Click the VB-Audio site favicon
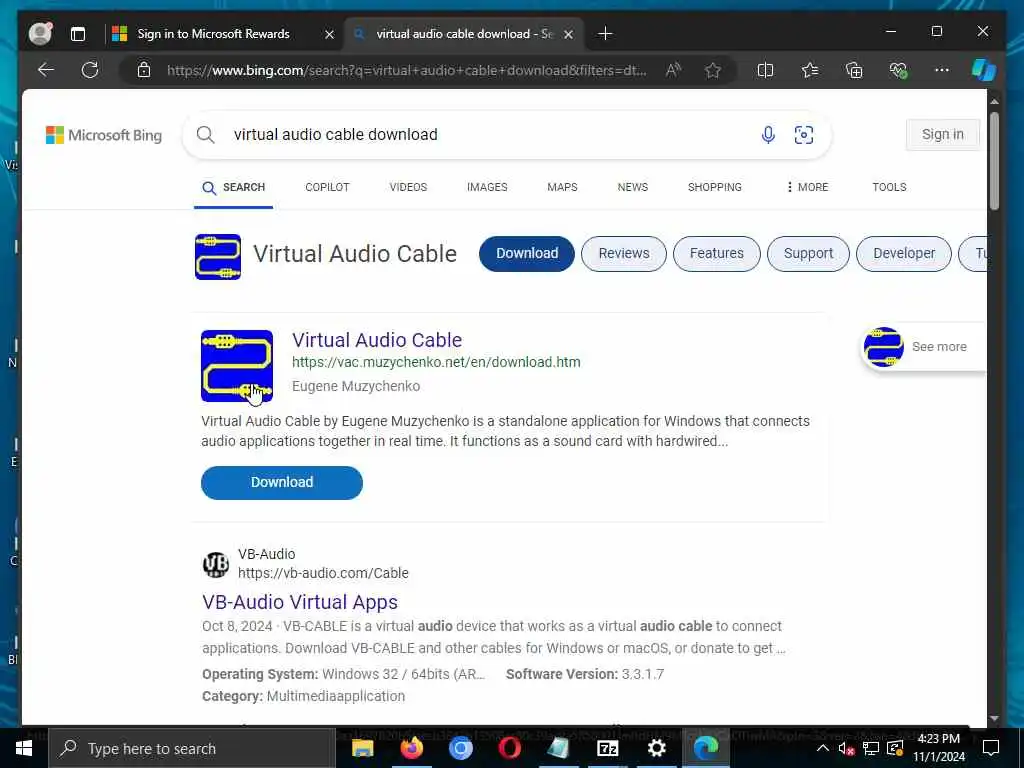 pos(216,564)
